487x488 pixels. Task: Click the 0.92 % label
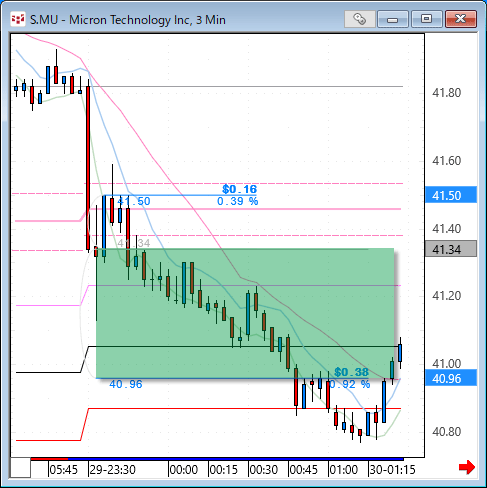pos(350,384)
